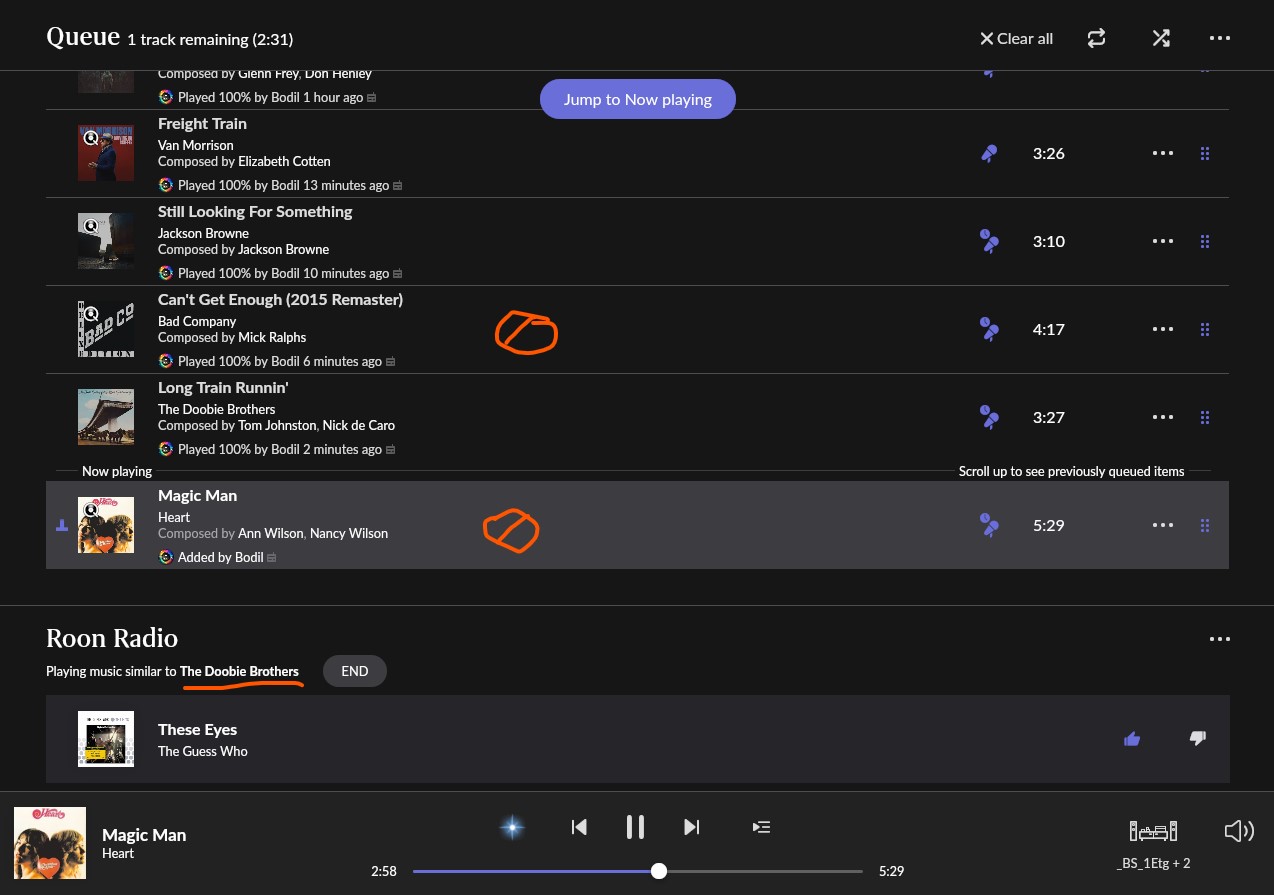Image resolution: width=1274 pixels, height=895 pixels.
Task: Click drag handle of Can't Get Enough row
Action: pyautogui.click(x=1205, y=329)
